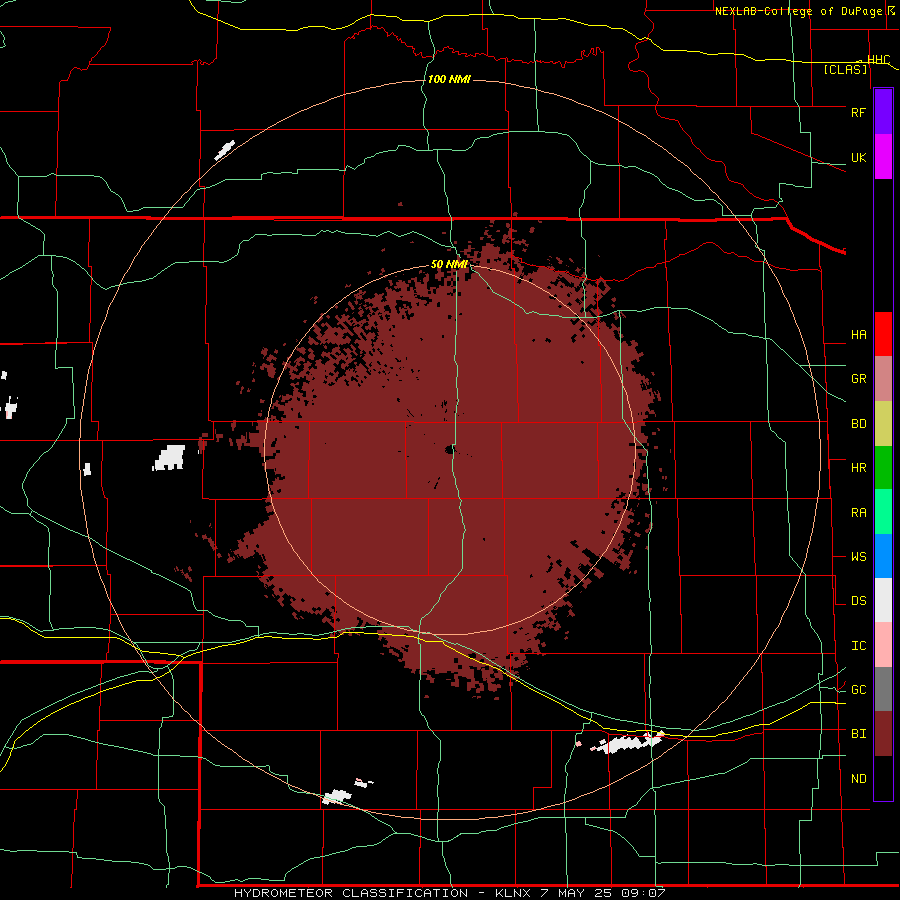The width and height of the screenshot is (900, 900).
Task: Click the [CLAS] units label
Action: [x=845, y=70]
